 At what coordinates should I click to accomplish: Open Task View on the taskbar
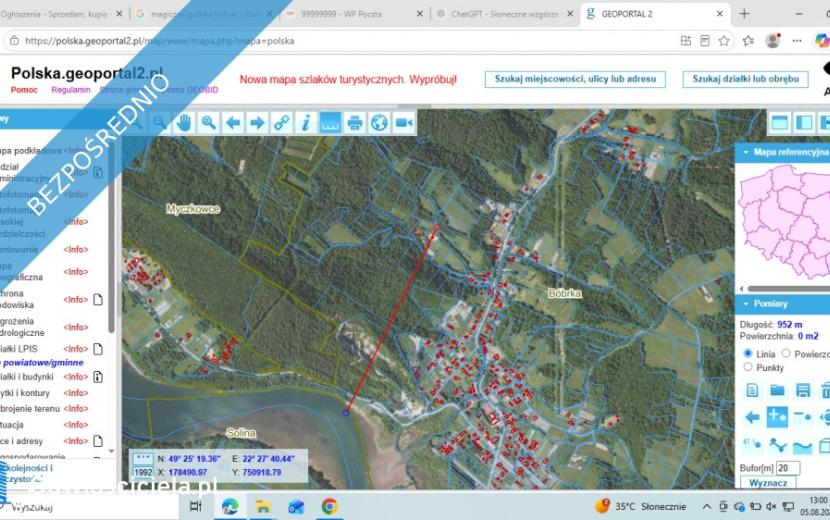[195, 507]
